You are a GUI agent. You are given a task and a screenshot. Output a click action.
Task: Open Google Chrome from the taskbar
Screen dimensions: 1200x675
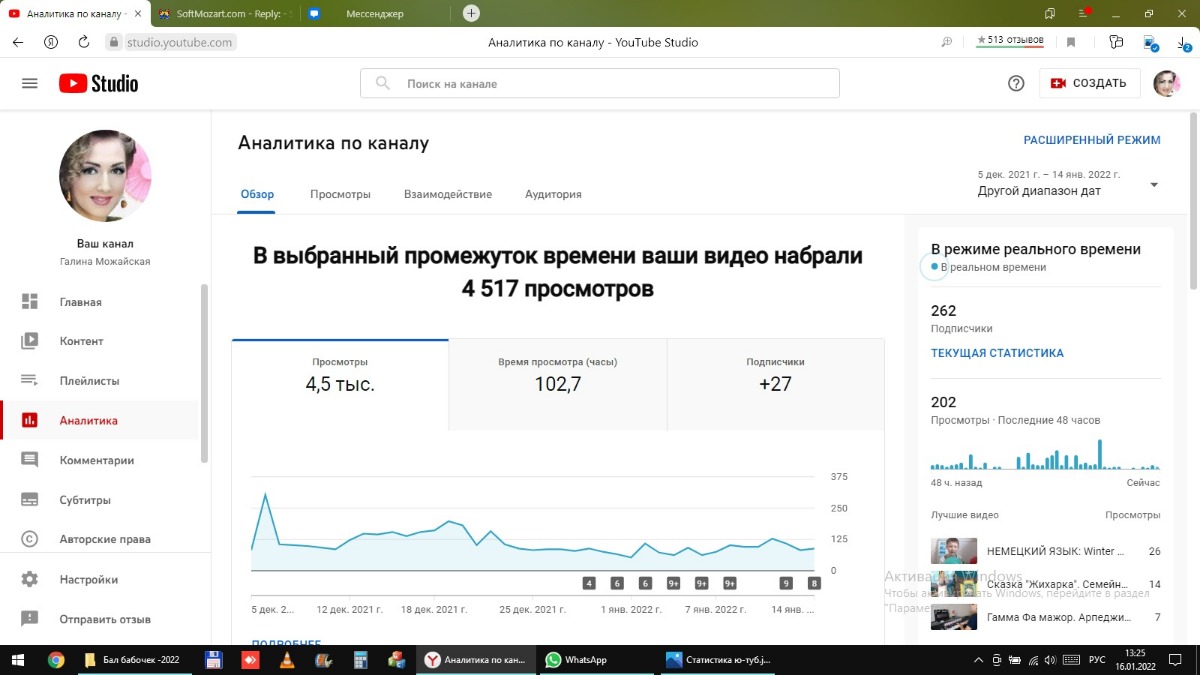[x=56, y=660]
